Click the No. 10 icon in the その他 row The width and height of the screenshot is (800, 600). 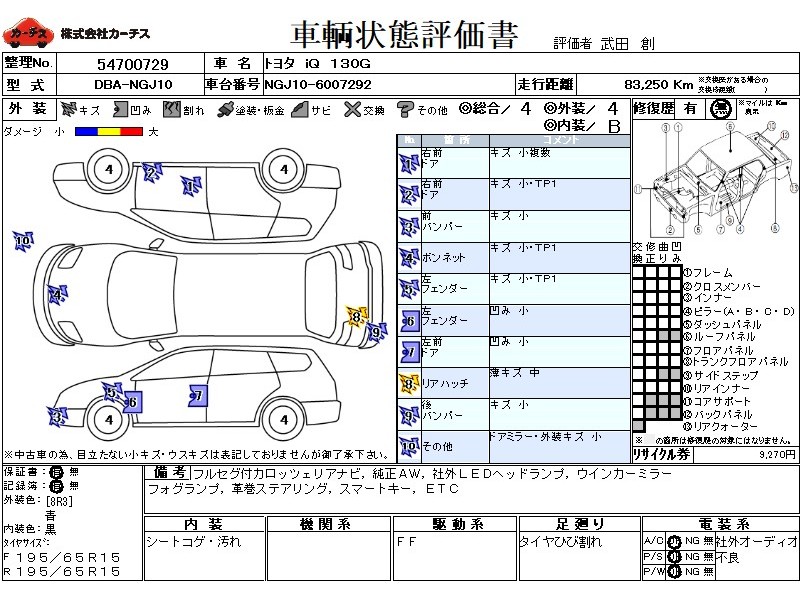[x=409, y=447]
